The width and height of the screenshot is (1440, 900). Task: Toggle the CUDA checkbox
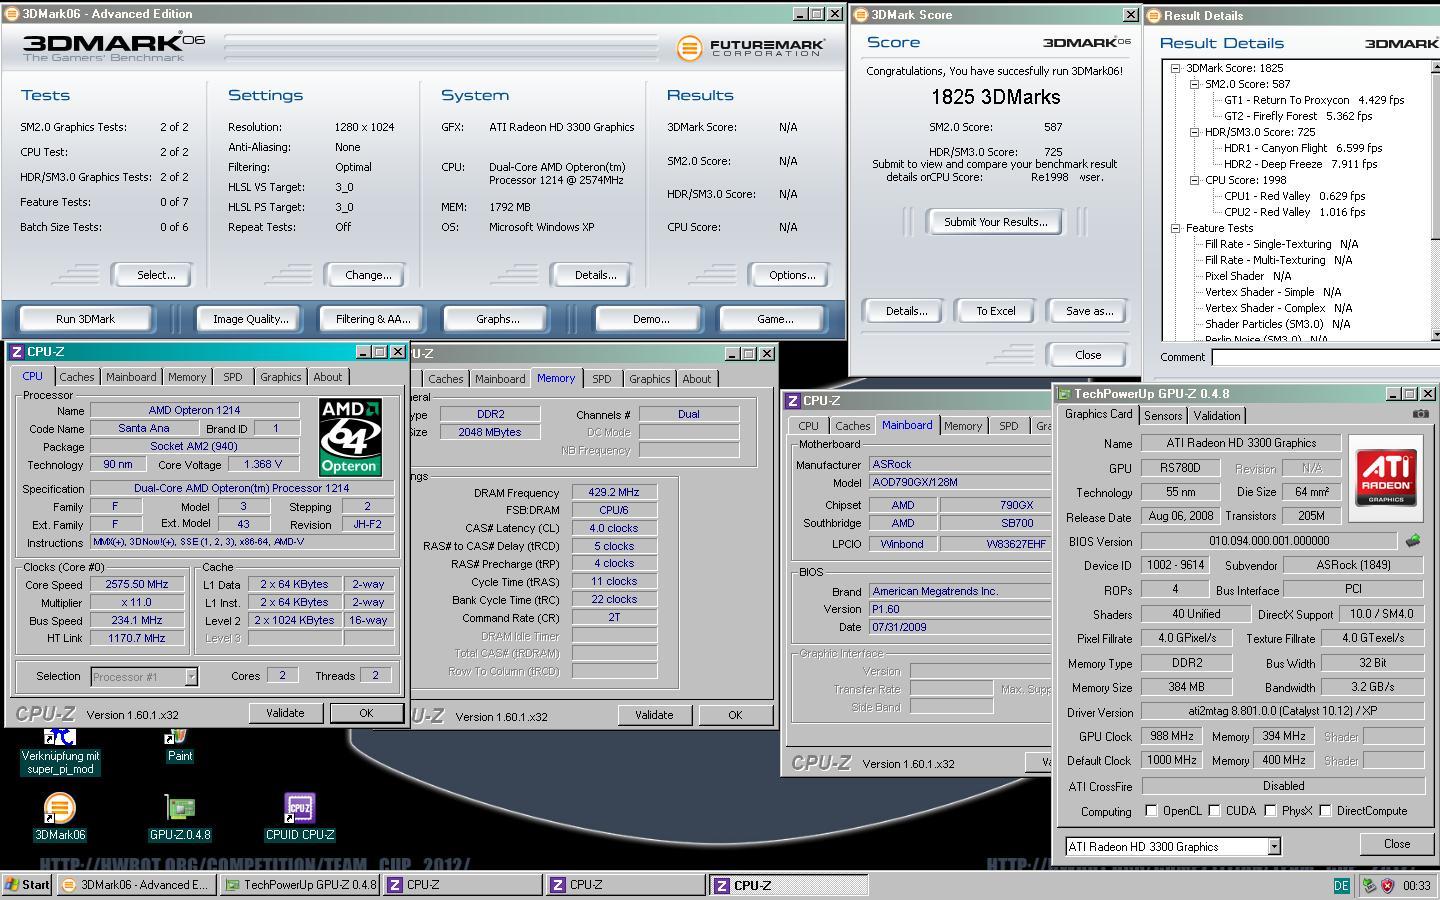pyautogui.click(x=1214, y=811)
